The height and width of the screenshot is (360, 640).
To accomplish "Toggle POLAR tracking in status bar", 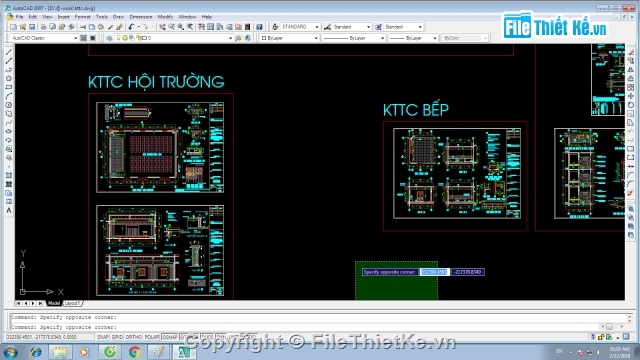I will pos(152,337).
